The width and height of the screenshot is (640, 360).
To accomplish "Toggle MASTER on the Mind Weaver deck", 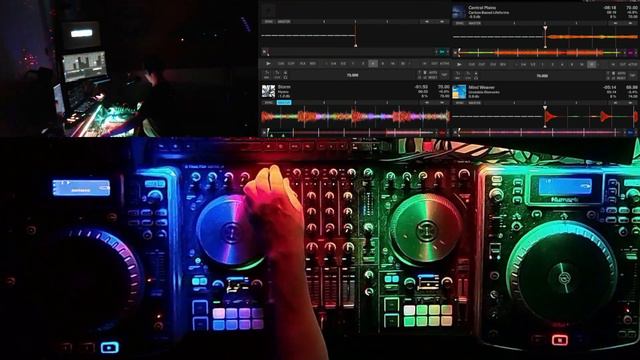I will point(474,102).
